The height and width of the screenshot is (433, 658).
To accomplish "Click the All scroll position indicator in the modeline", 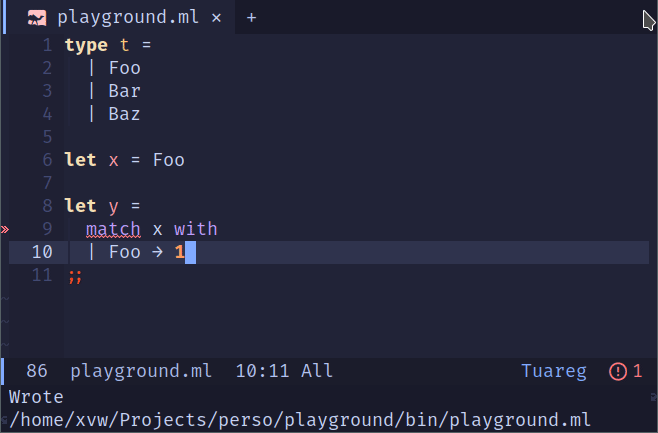I will point(317,371).
